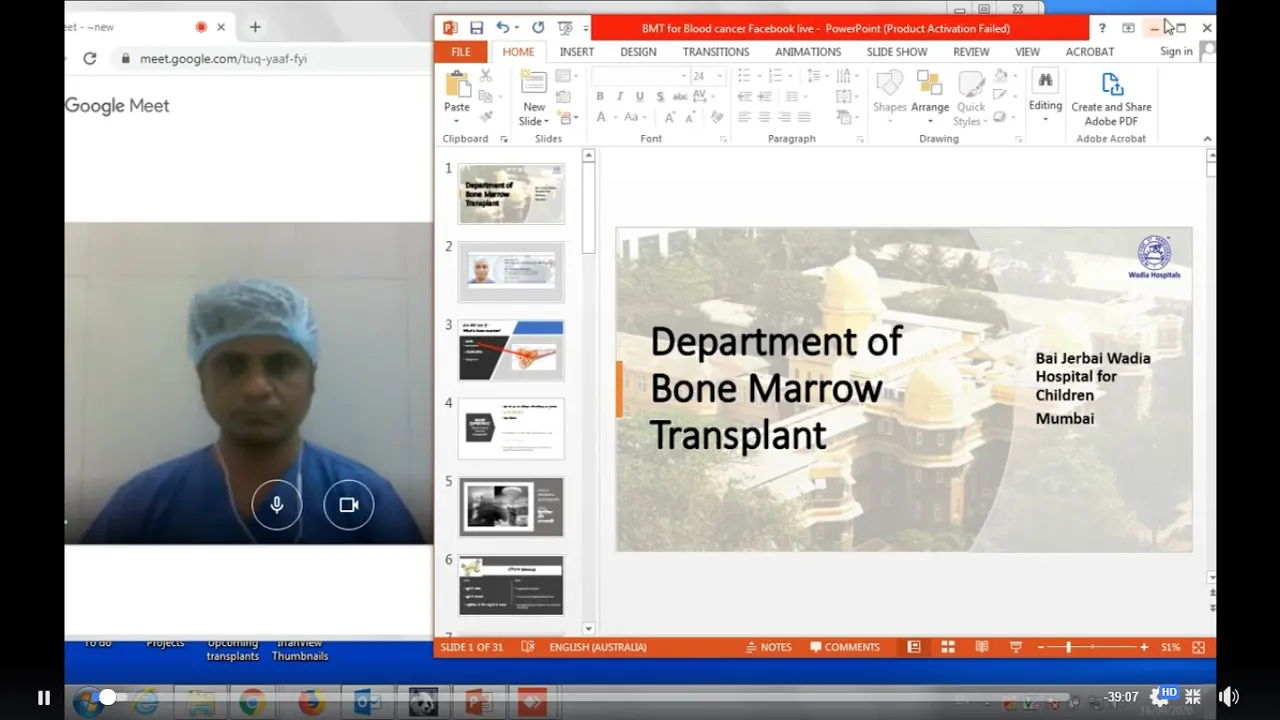The height and width of the screenshot is (720, 1280).
Task: Justify text in Paragraph group
Action: pos(804,117)
